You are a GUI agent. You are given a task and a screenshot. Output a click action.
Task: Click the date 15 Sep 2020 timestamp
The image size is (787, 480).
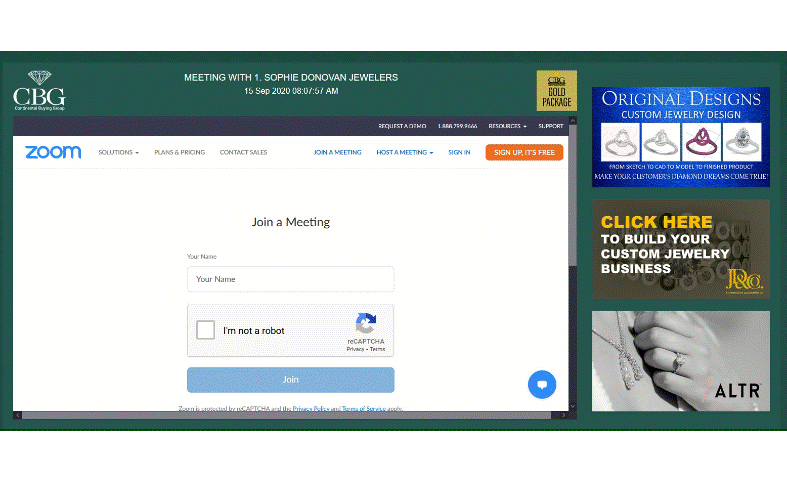pos(291,91)
